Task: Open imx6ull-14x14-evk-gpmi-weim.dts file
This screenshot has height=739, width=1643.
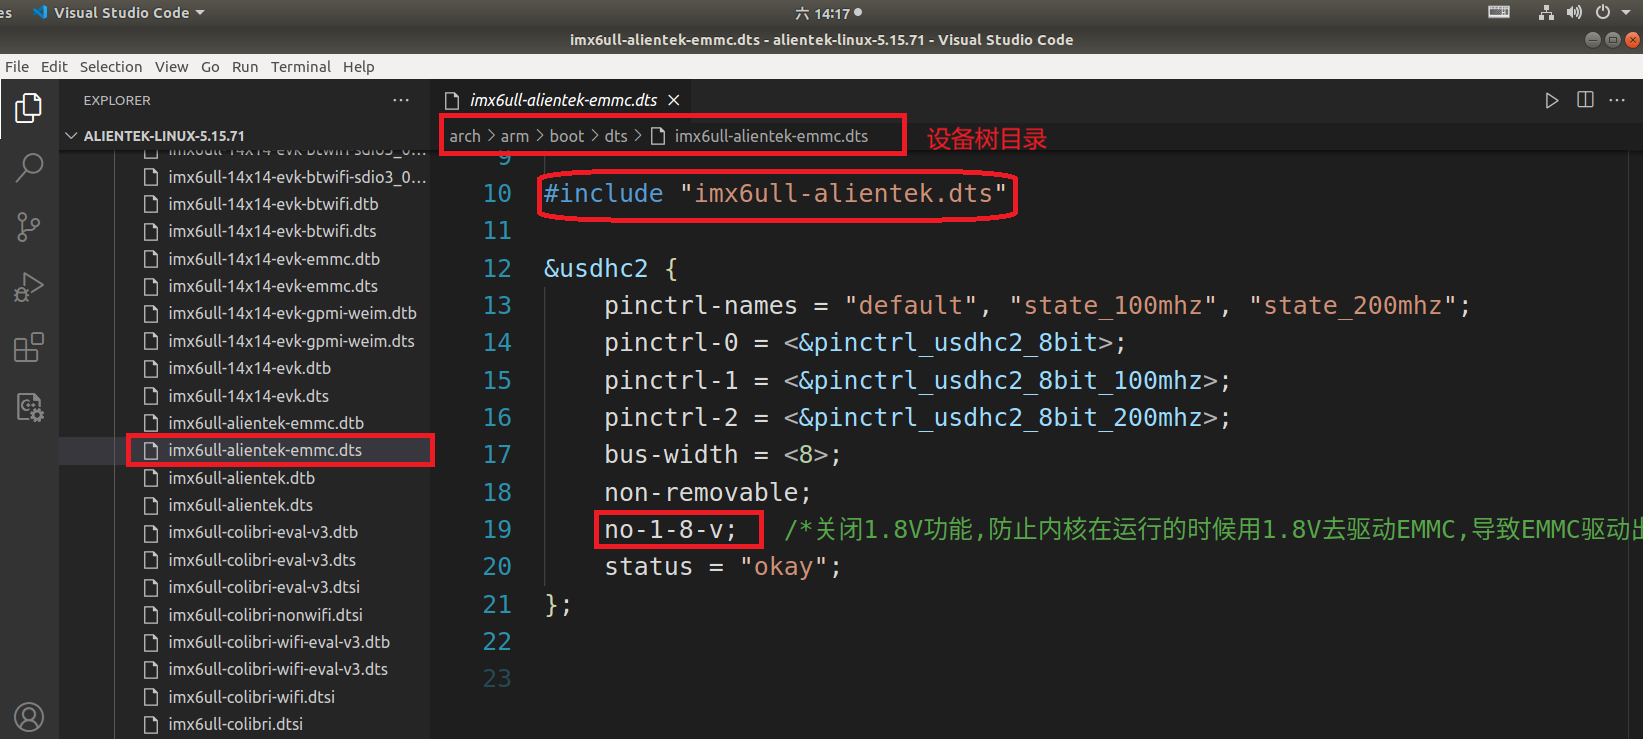Action: pos(291,341)
